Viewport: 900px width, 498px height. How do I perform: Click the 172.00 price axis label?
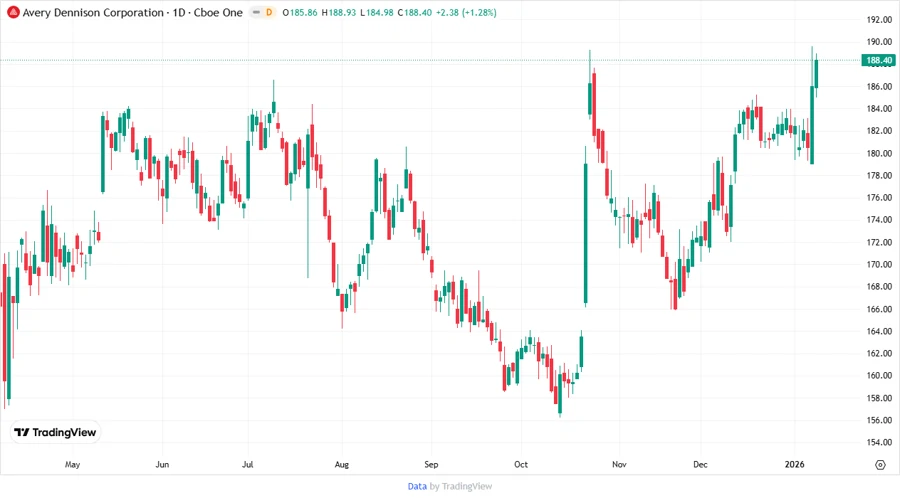tap(879, 242)
